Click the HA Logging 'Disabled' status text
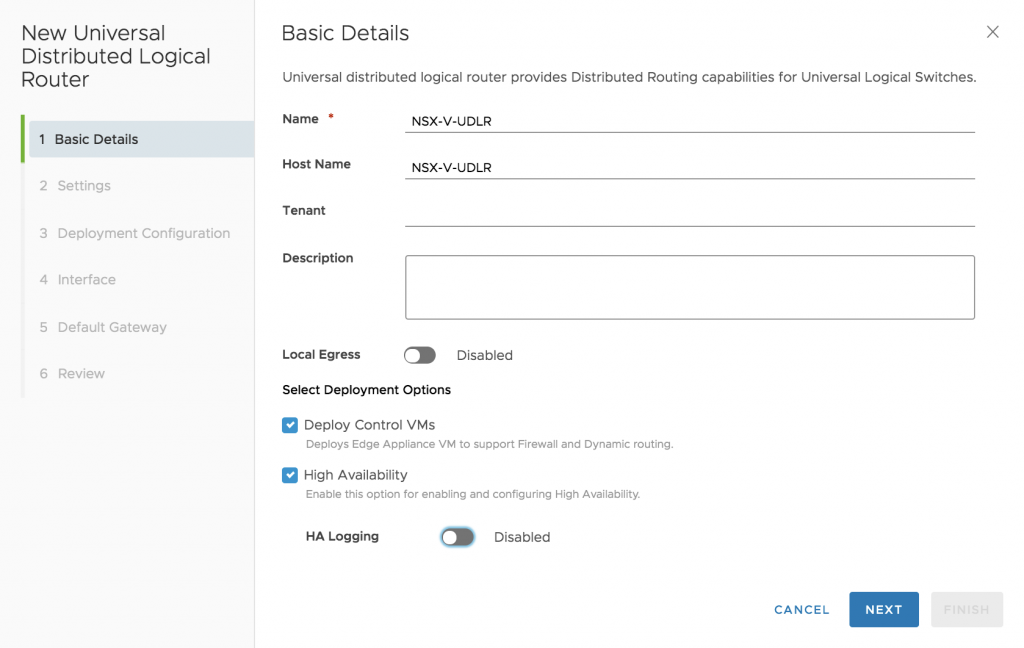Image resolution: width=1024 pixels, height=648 pixels. [x=522, y=537]
